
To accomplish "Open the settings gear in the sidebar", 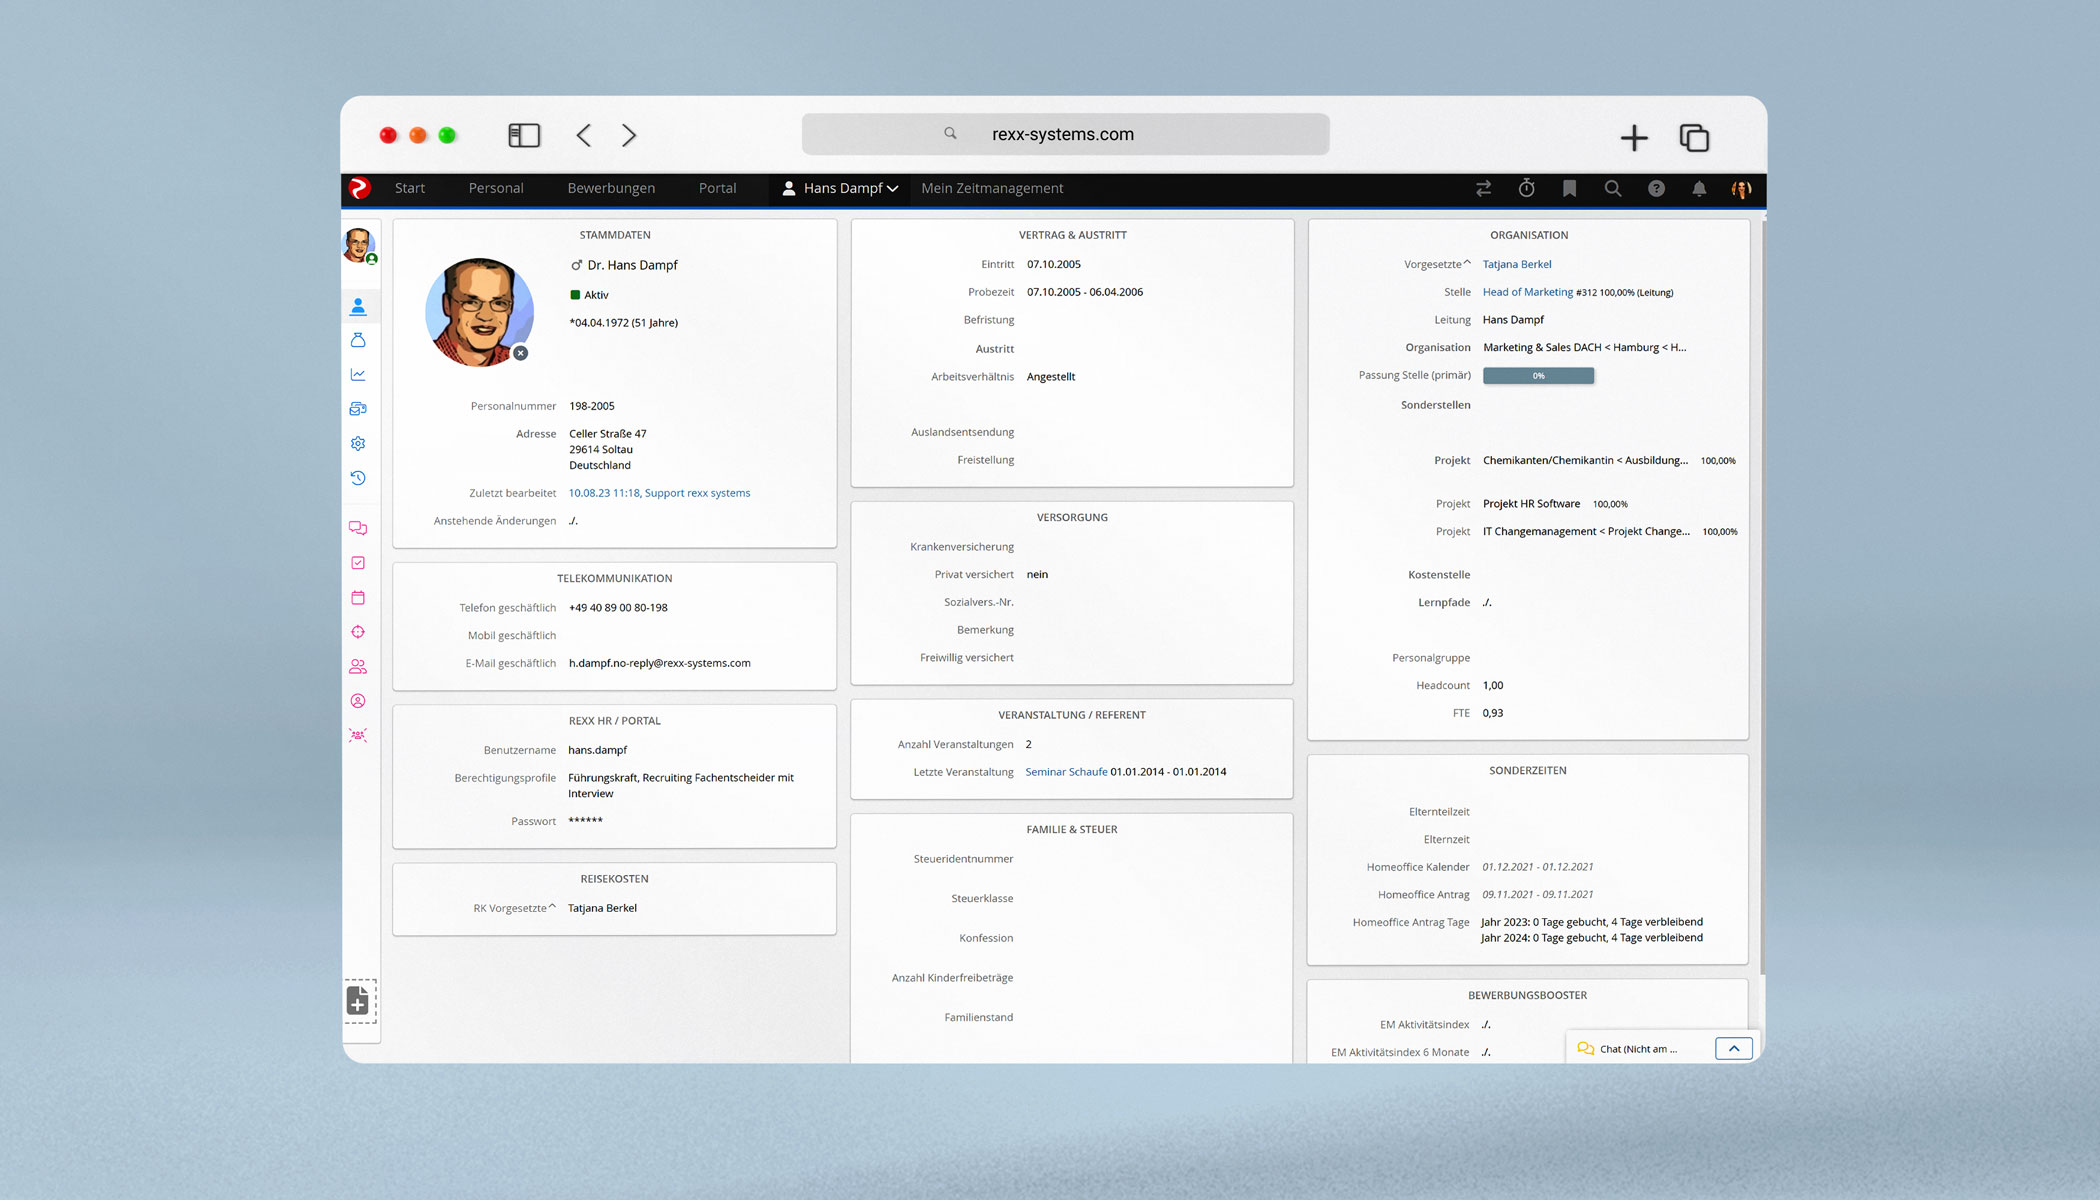I will pos(359,443).
